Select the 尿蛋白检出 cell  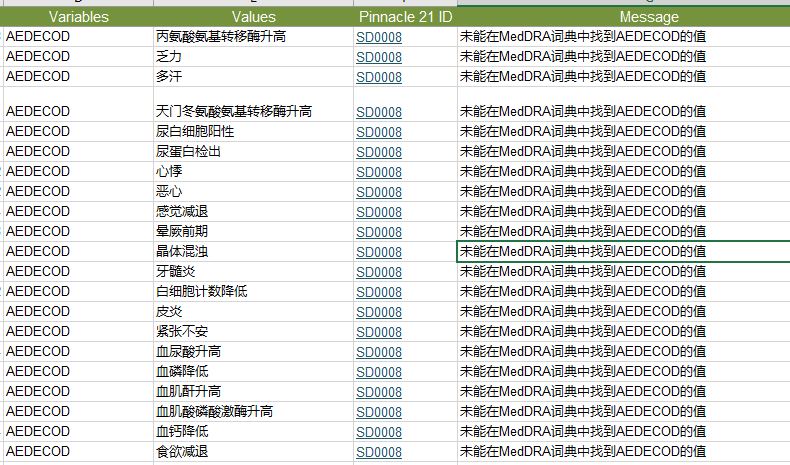pyautogui.click(x=253, y=152)
